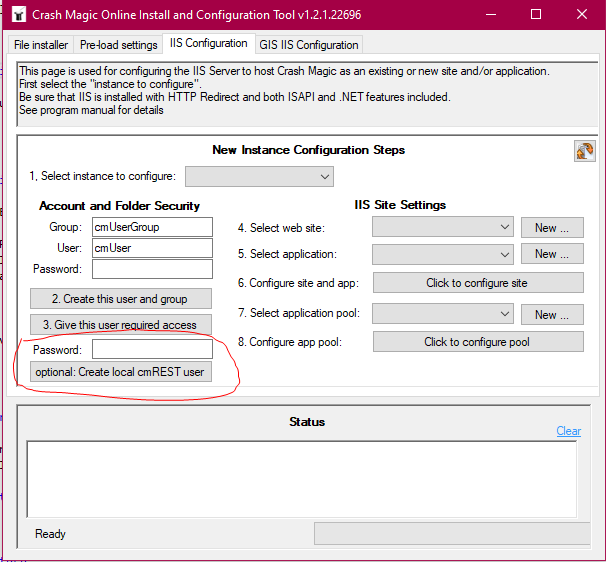The width and height of the screenshot is (606, 562).
Task: Click New button next to application pool
Action: (552, 314)
